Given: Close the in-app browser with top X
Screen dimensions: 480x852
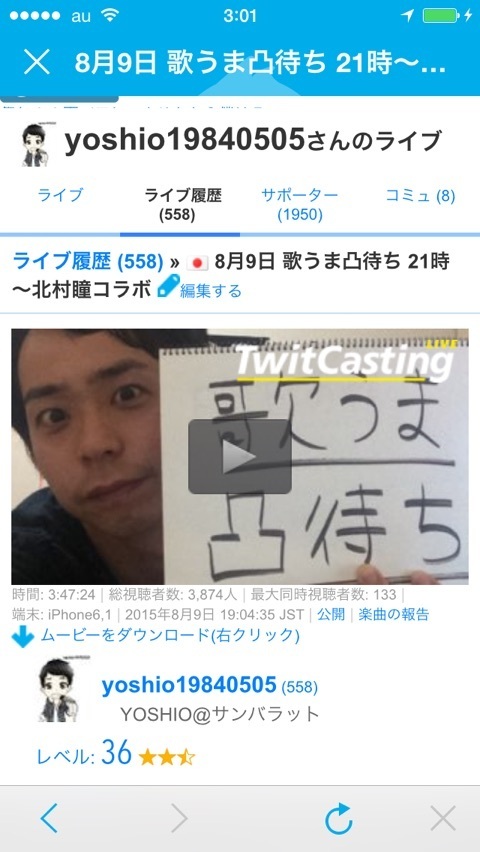Looking at the screenshot, I should pos(36,62).
